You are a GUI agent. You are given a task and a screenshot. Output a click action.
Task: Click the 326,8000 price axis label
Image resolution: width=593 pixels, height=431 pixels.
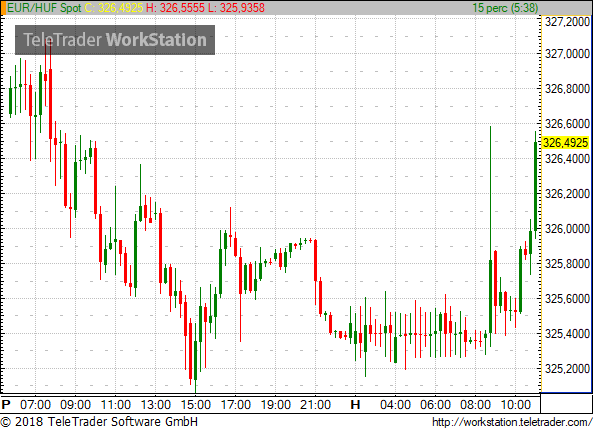point(567,89)
